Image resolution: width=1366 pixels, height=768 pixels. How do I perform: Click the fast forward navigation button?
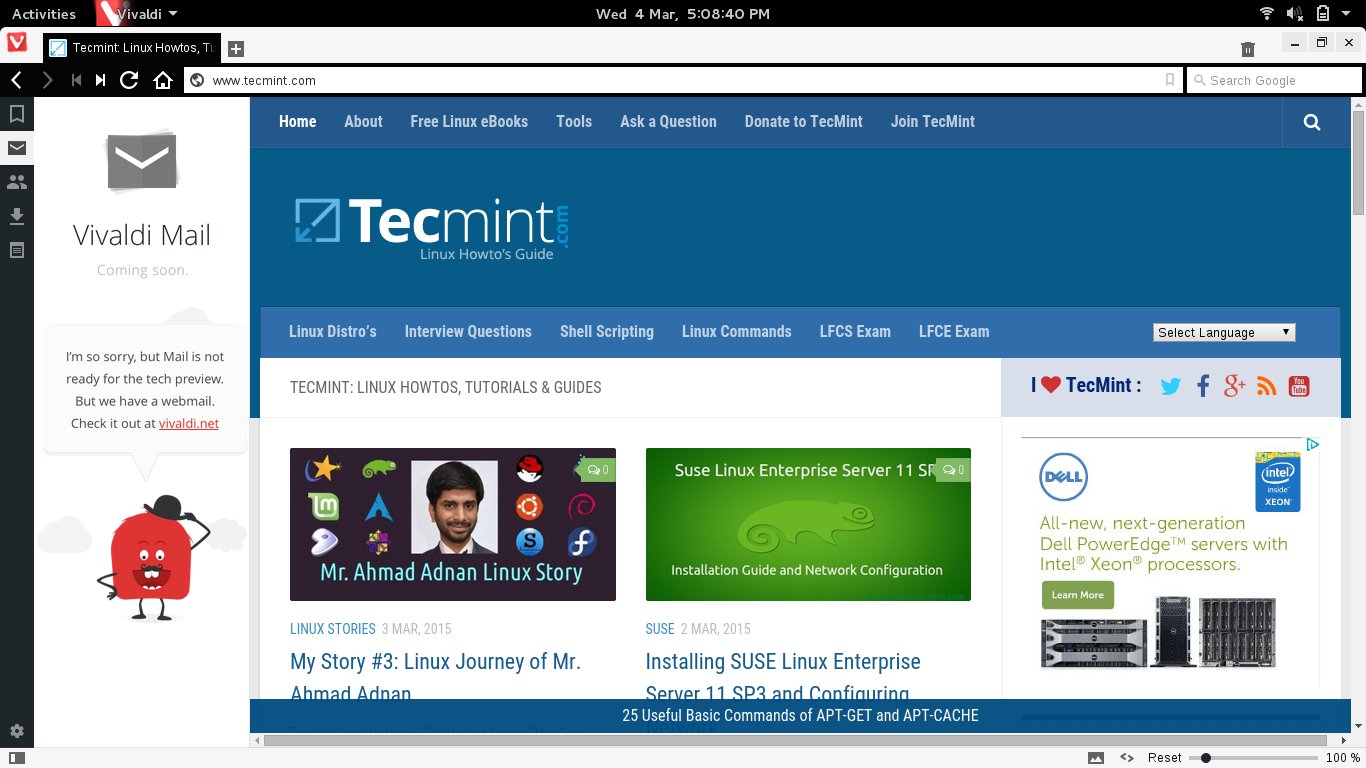[101, 80]
